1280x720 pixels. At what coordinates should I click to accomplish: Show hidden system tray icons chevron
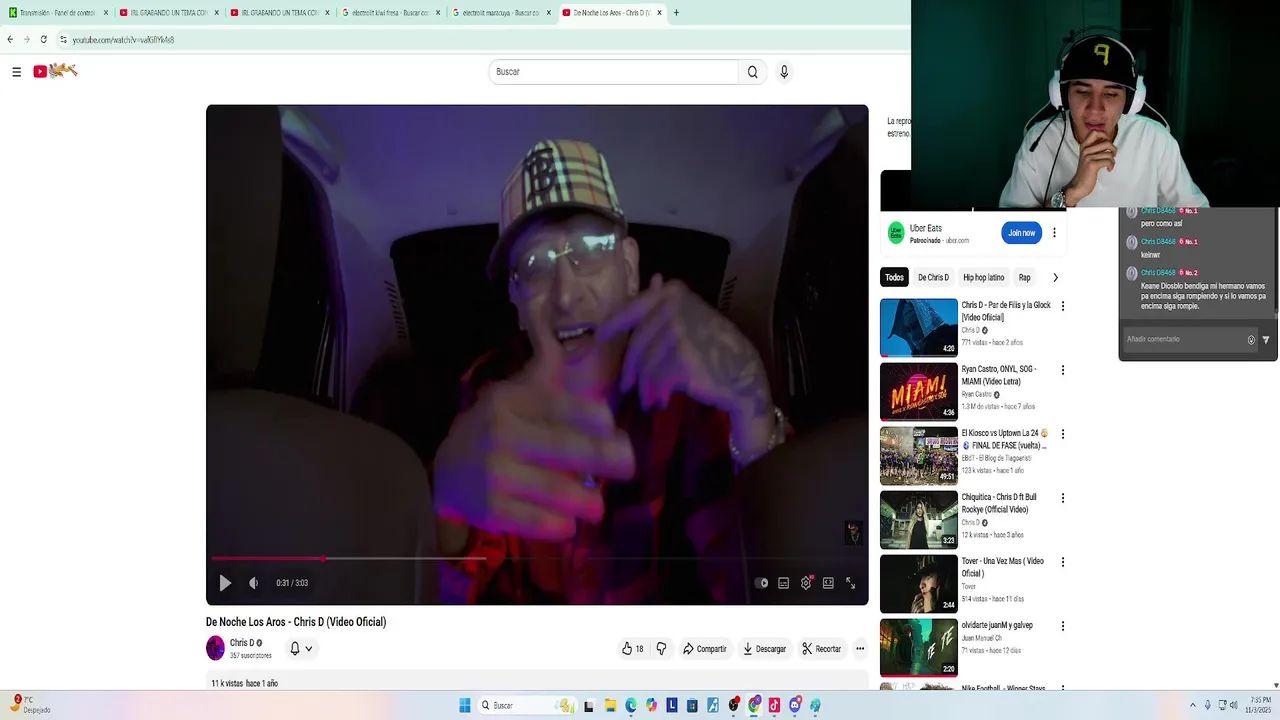click(1192, 705)
